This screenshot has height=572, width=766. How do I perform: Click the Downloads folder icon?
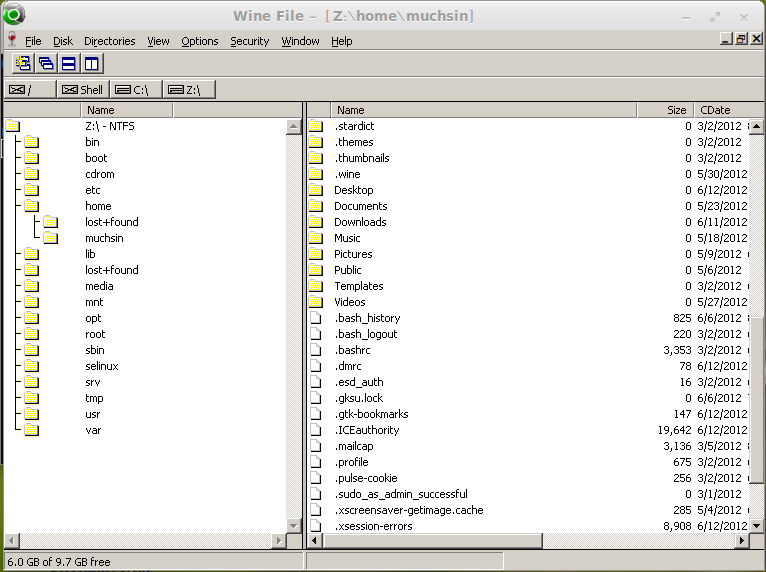[x=316, y=222]
